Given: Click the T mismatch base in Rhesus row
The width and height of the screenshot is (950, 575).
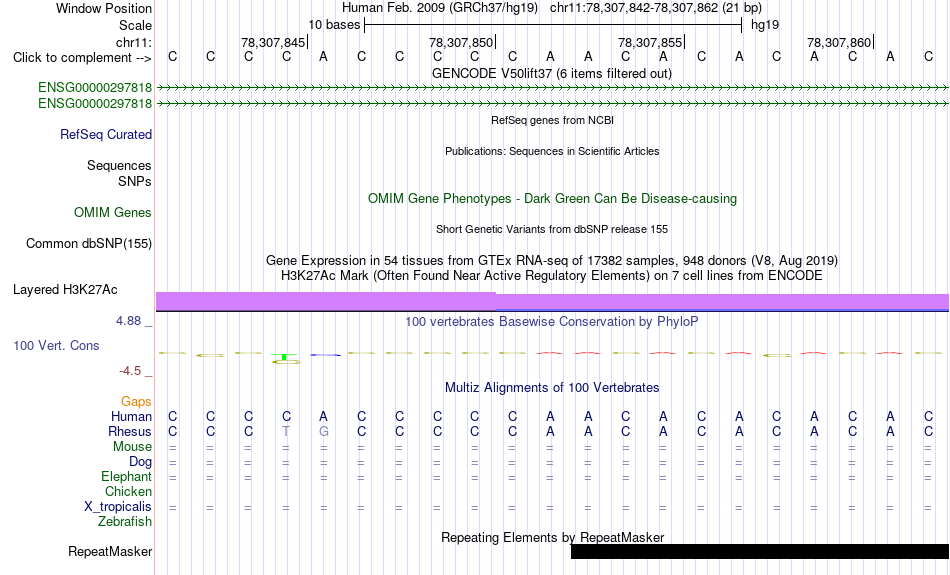Looking at the screenshot, I should coord(286,431).
